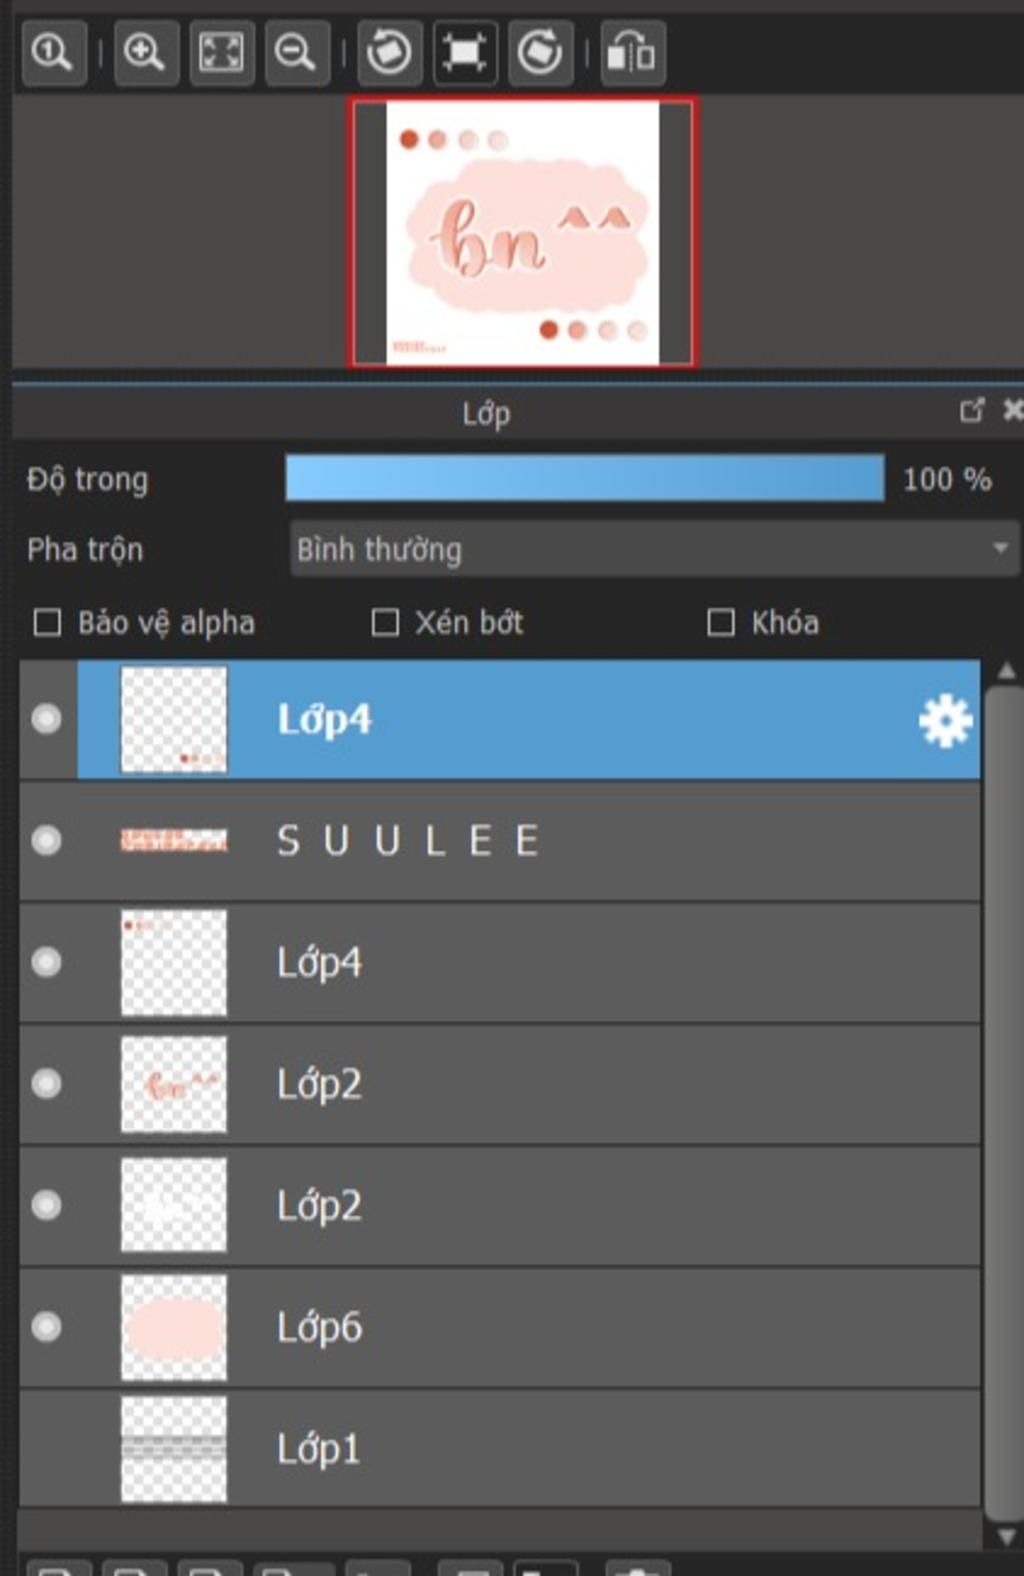Tick the Khóa lock checkbox

click(720, 623)
